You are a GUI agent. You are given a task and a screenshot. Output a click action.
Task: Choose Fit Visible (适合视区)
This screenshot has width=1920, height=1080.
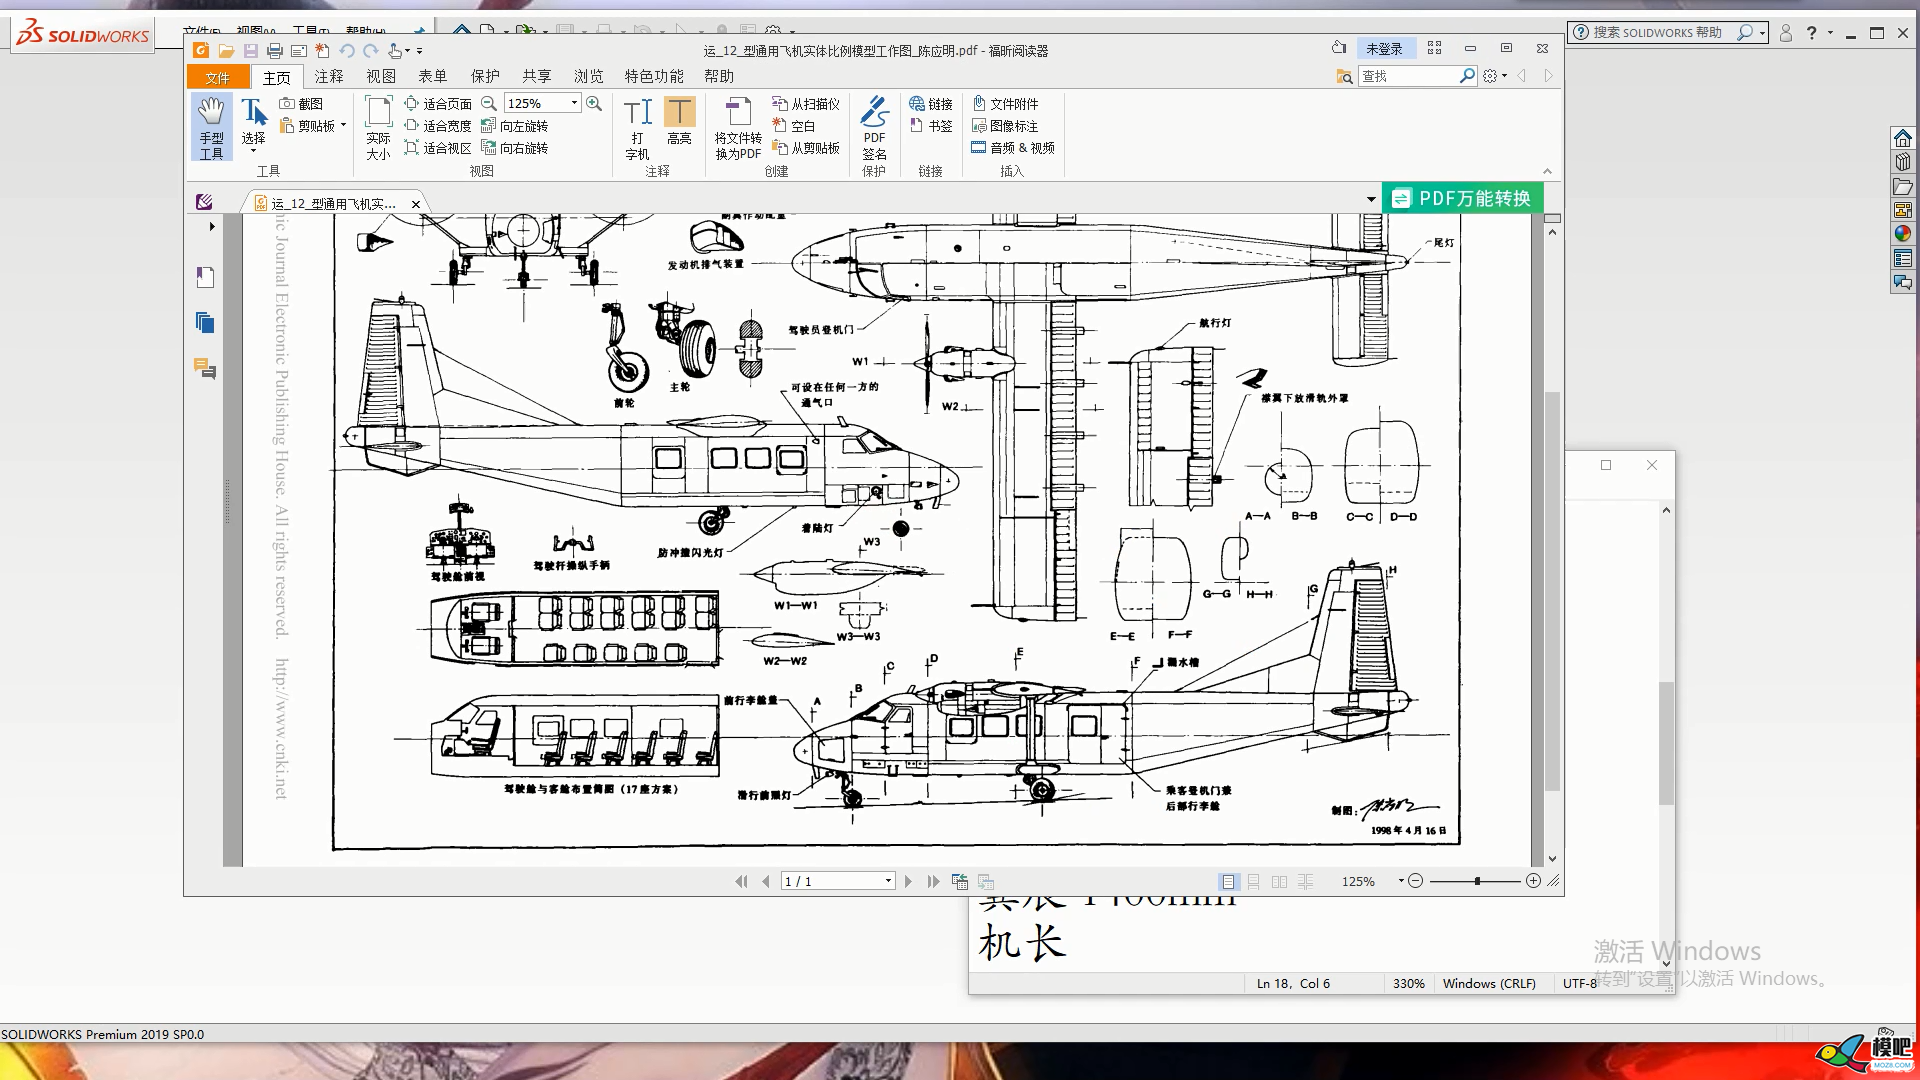pyautogui.click(x=438, y=148)
